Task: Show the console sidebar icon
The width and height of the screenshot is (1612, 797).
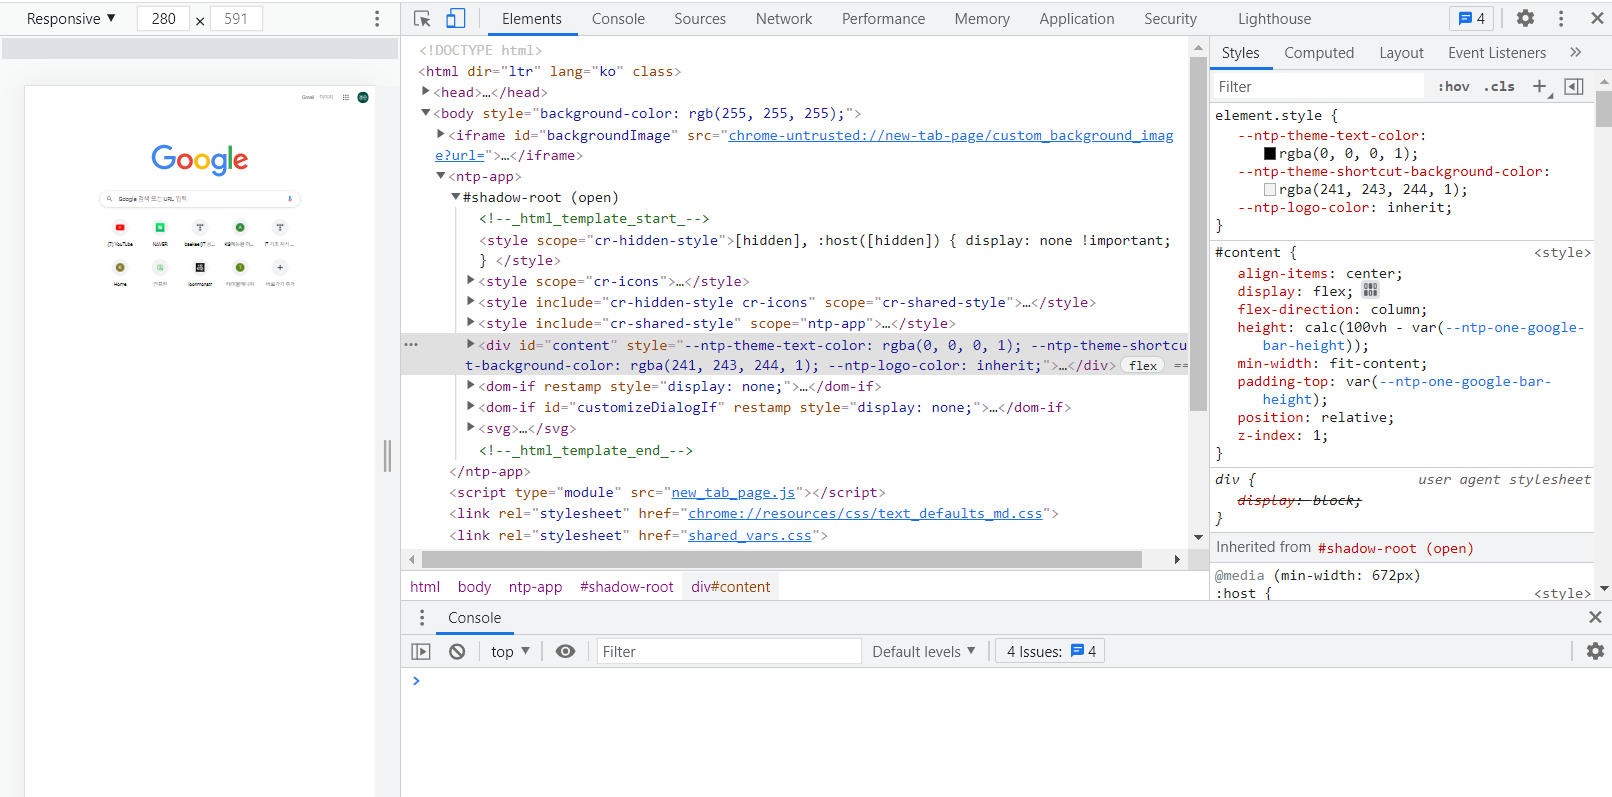Action: pos(421,651)
